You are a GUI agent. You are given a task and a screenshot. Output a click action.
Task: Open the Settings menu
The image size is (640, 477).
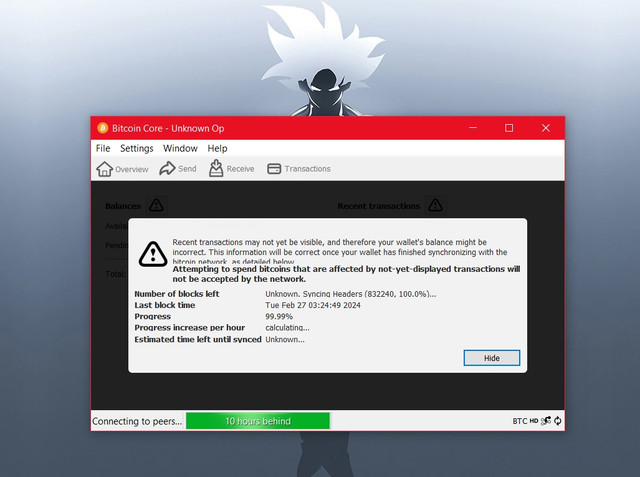click(137, 148)
